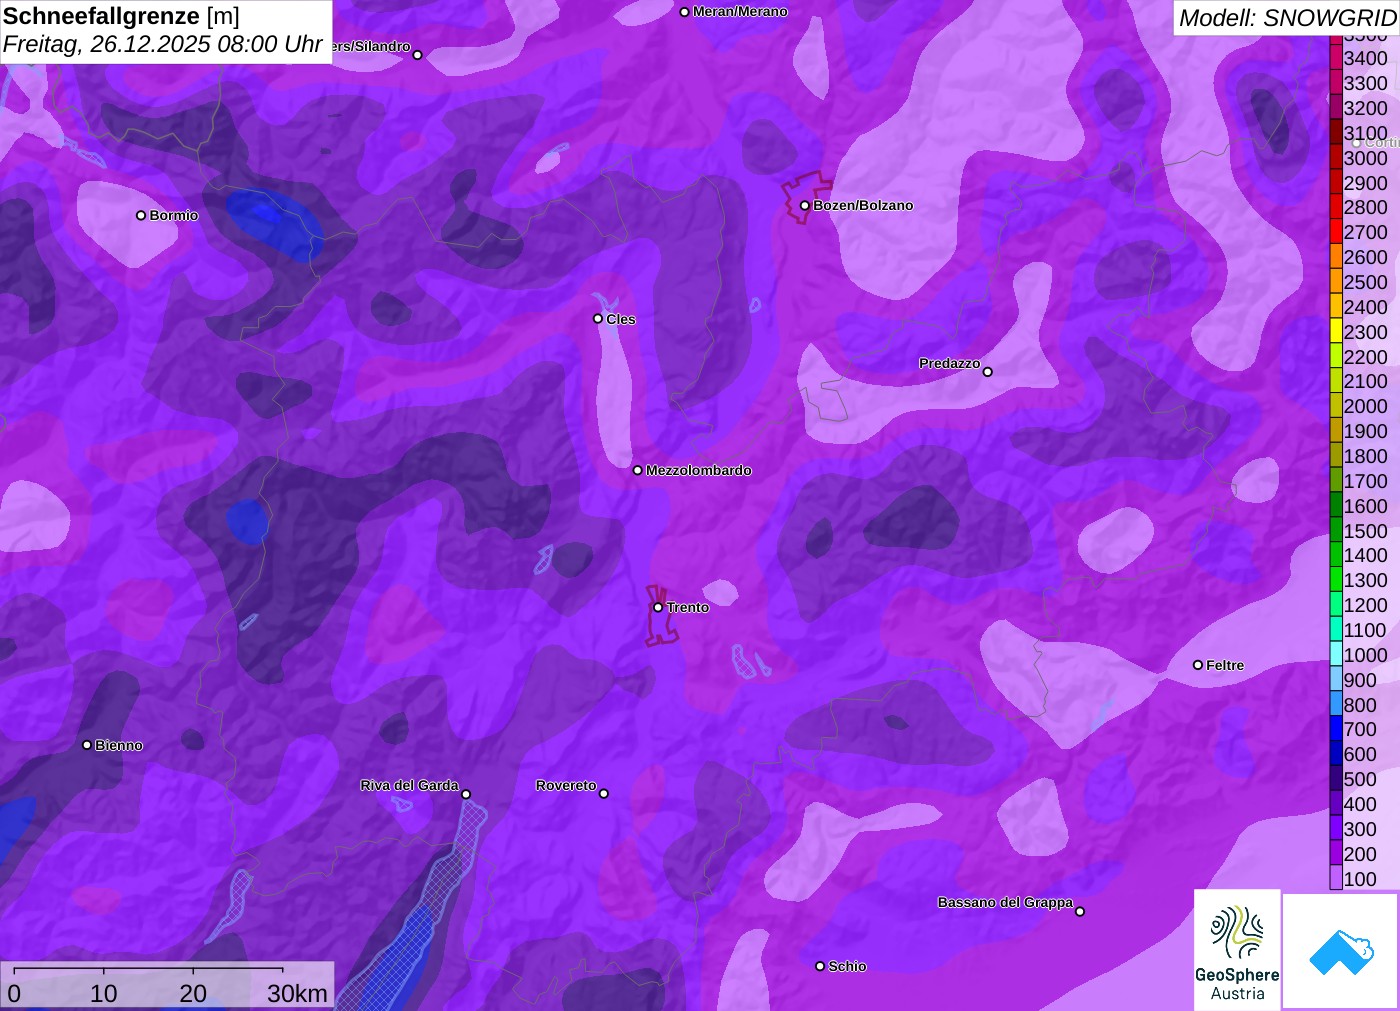
Task: Pick the Feltre location marker
Action: pyautogui.click(x=1198, y=665)
